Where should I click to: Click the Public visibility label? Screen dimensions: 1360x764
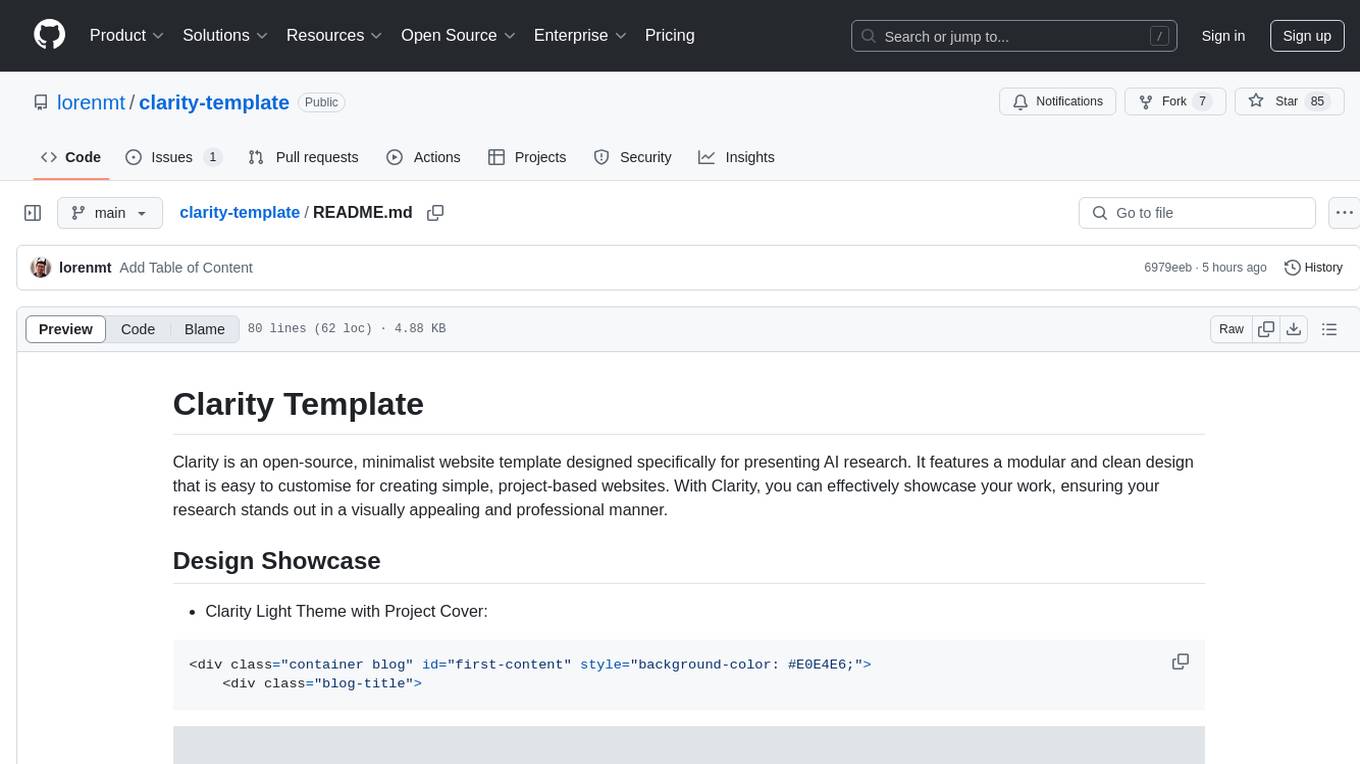click(321, 102)
